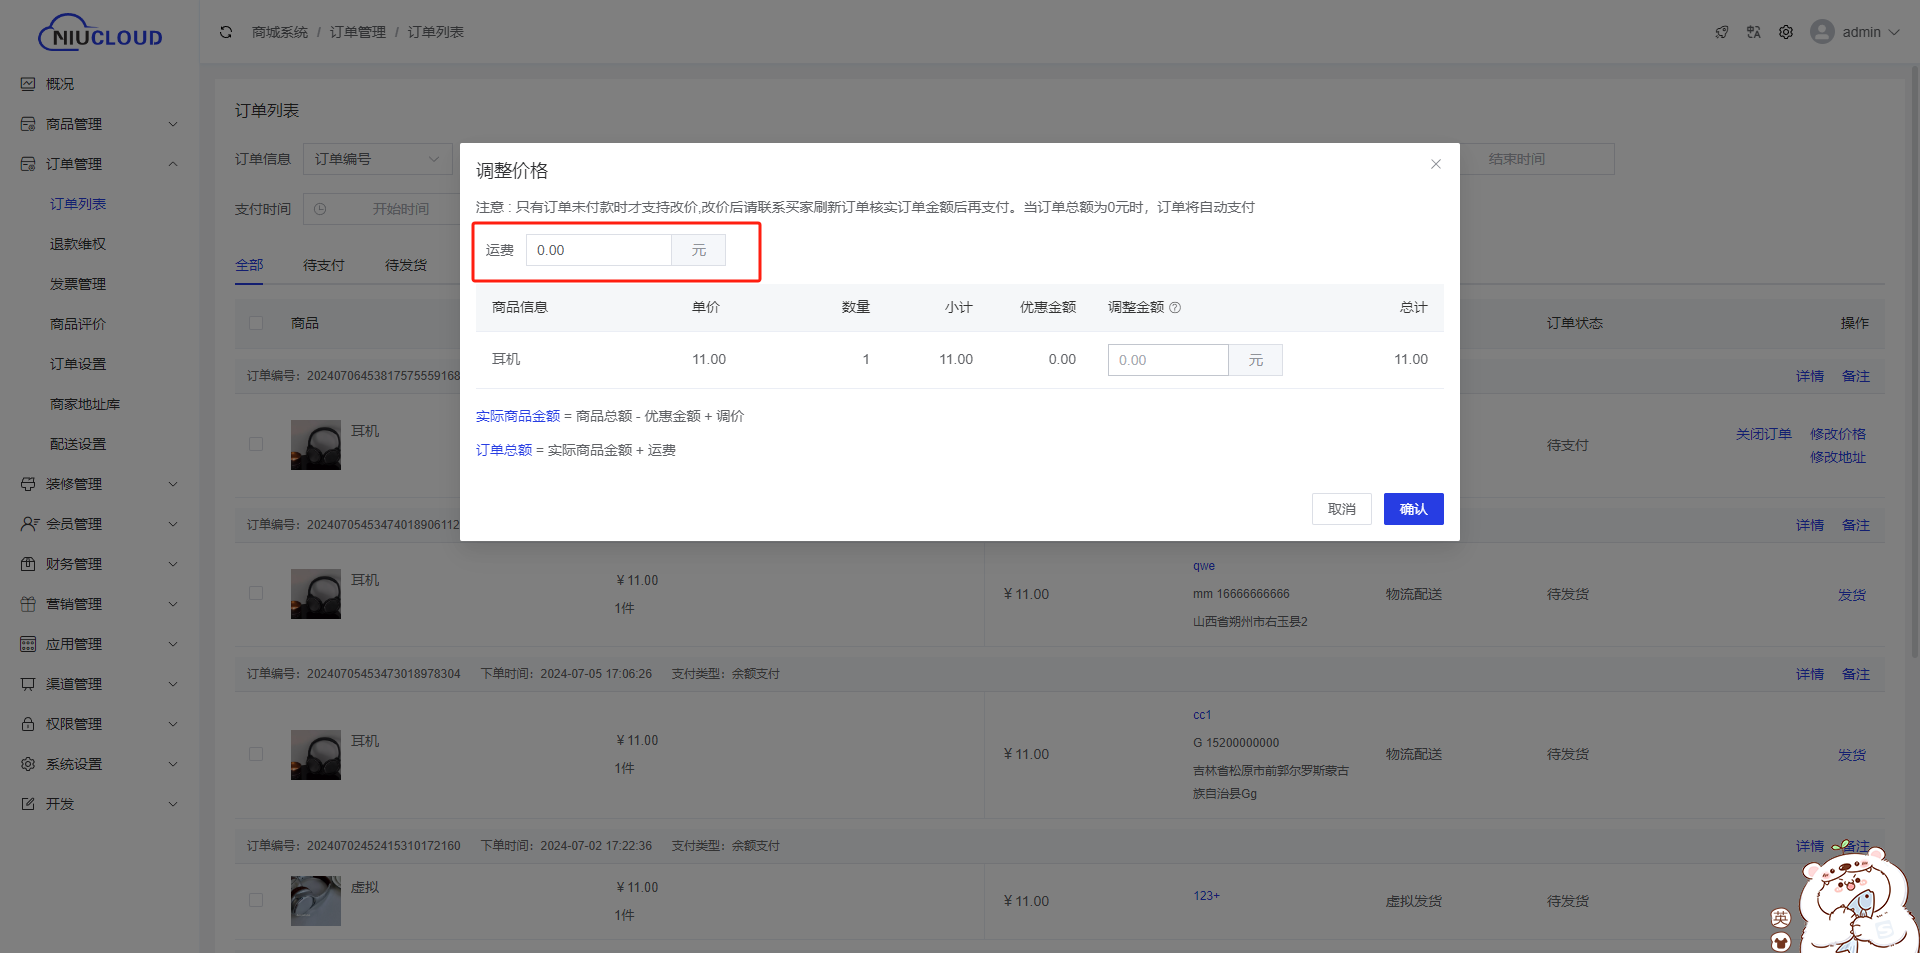Viewport: 1920px width, 953px height.
Task: Open 退款维权 in the sidebar
Action: pos(78,244)
